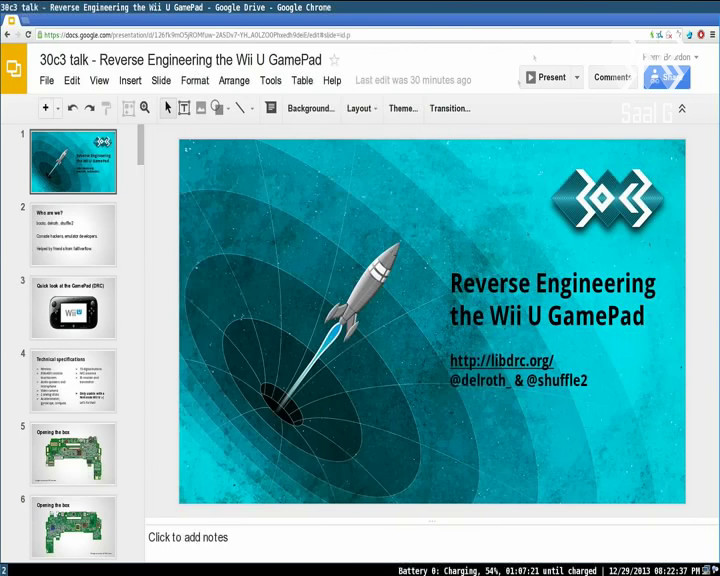The height and width of the screenshot is (576, 720).
Task: Click the rocket image on the slide
Action: pyautogui.click(x=340, y=326)
